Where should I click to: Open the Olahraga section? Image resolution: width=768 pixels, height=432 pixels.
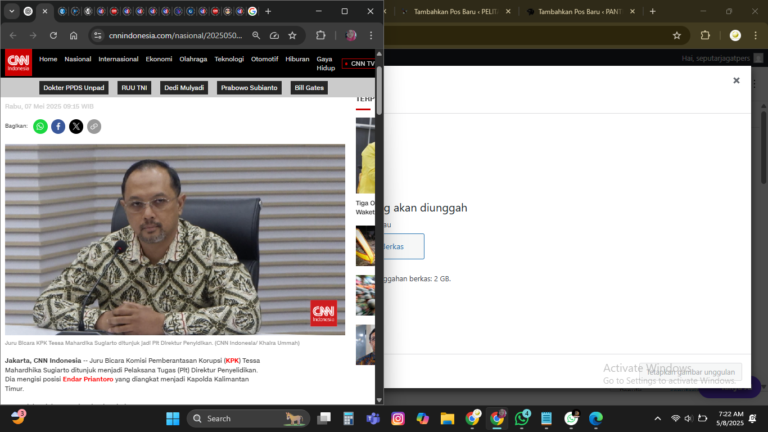tap(193, 59)
